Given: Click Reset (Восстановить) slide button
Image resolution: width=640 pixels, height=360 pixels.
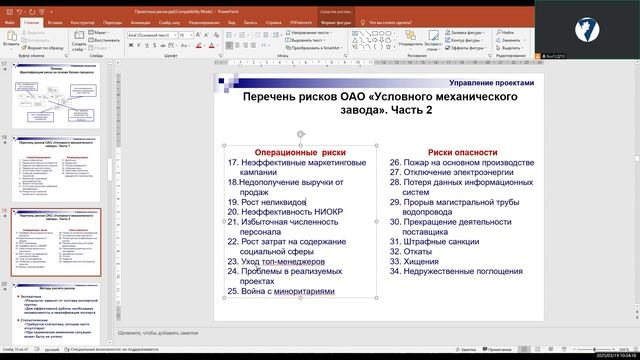Looking at the screenshot, I should tap(104, 40).
